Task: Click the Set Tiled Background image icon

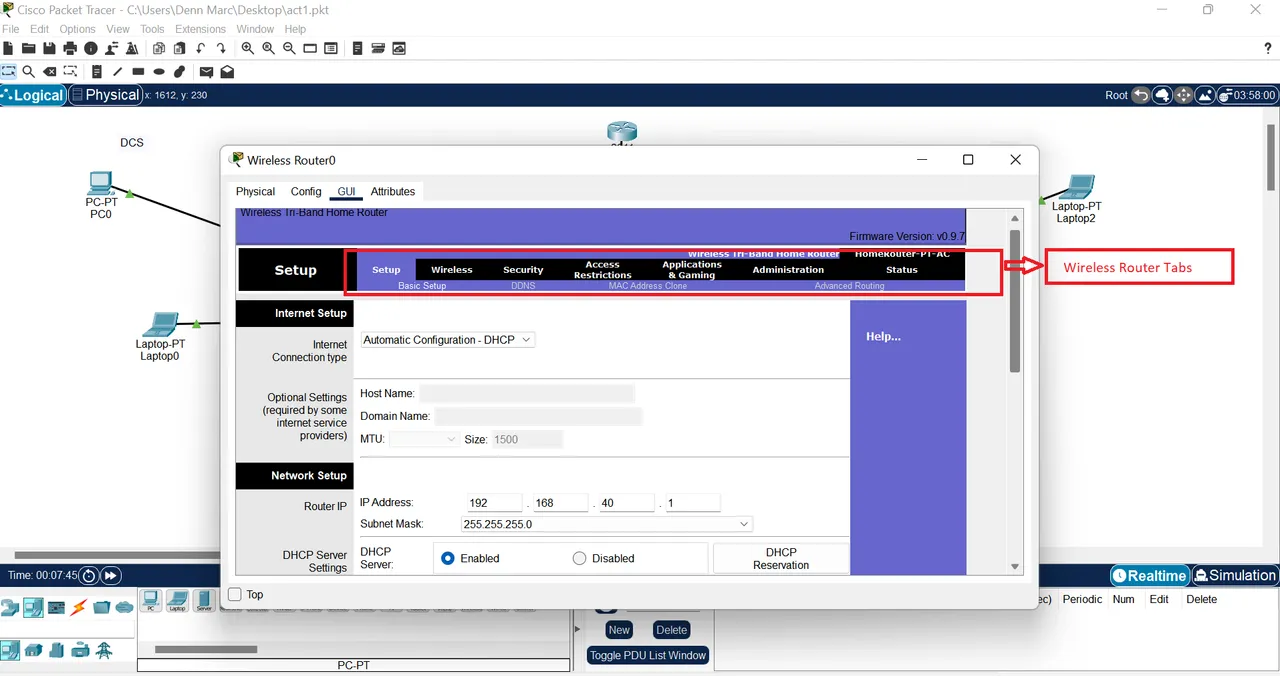Action: coord(1205,95)
